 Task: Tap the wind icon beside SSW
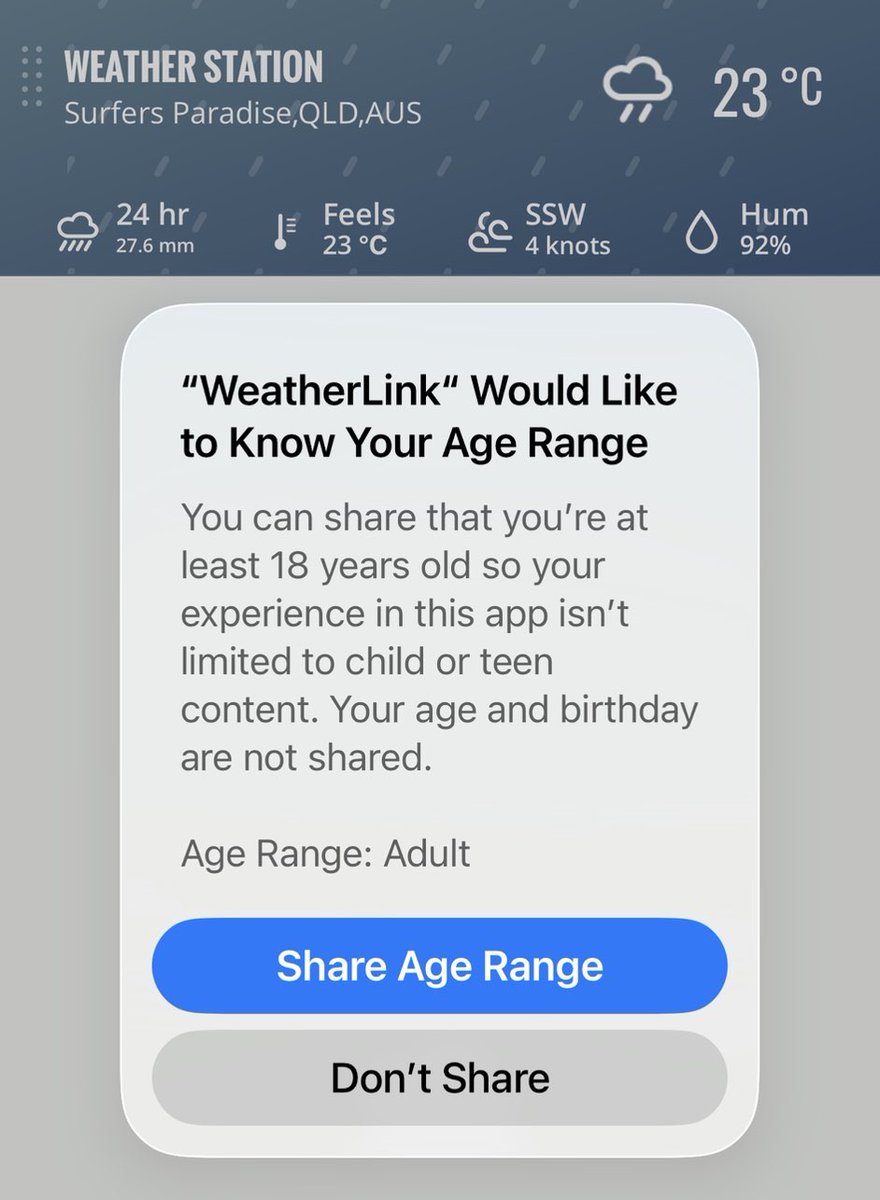491,232
